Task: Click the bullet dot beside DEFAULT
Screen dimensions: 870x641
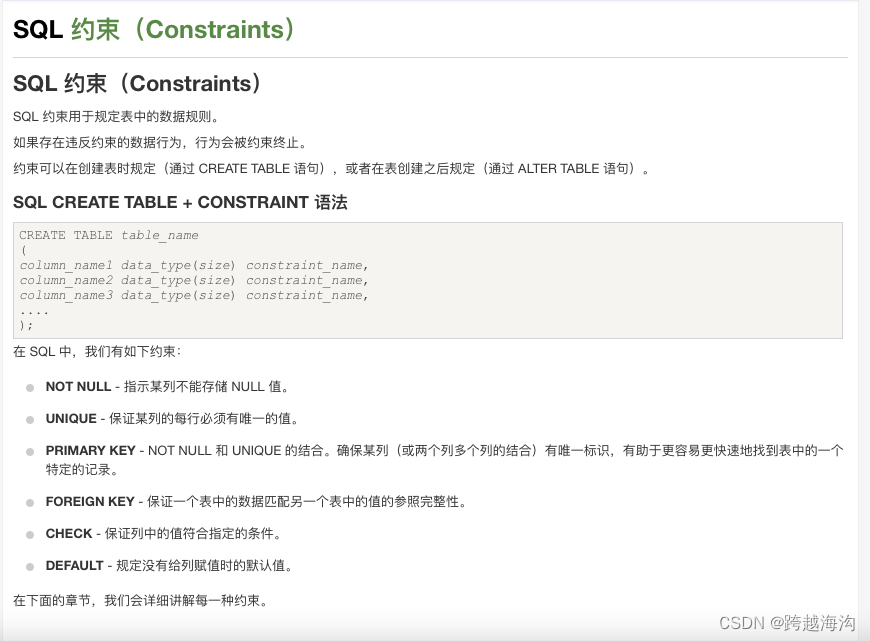Action: pos(30,566)
